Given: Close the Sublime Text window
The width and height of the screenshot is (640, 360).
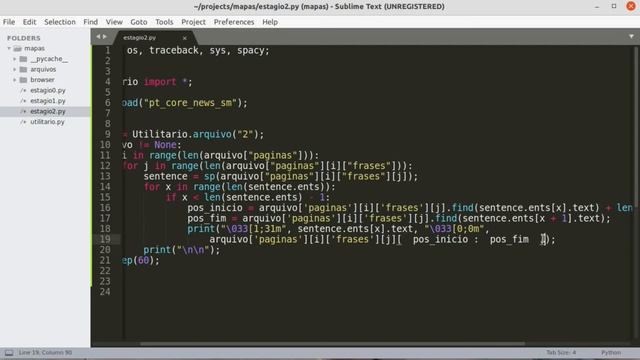Looking at the screenshot, I should 631,7.
